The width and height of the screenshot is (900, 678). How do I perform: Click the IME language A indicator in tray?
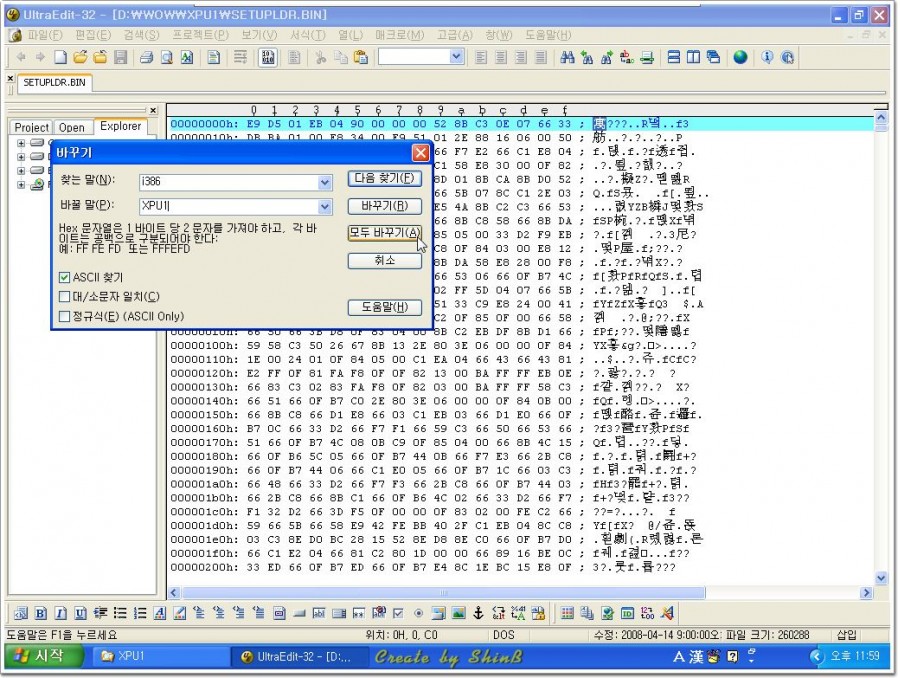pos(678,656)
